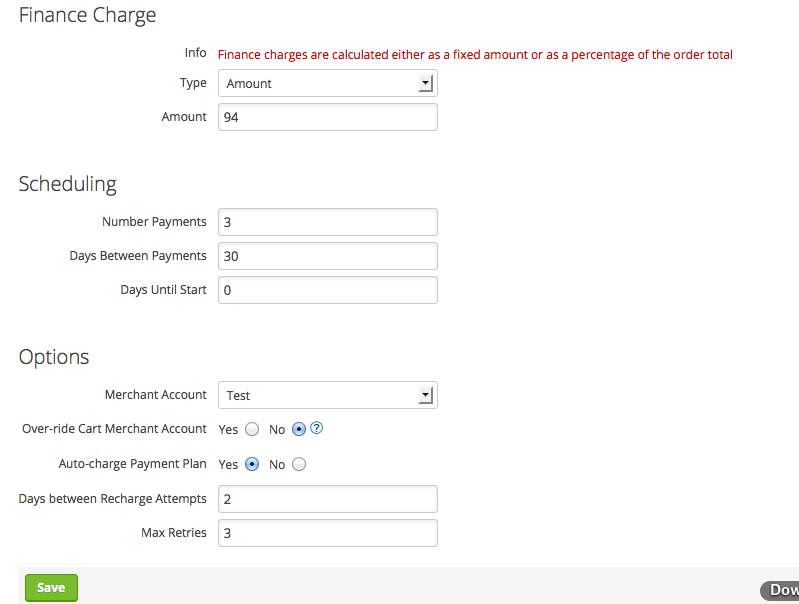The height and width of the screenshot is (604, 799).
Task: Click the Options section heading
Action: (54, 357)
